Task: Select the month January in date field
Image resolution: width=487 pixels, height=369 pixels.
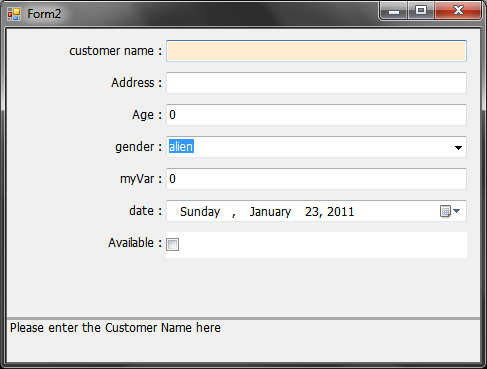Action: 270,212
